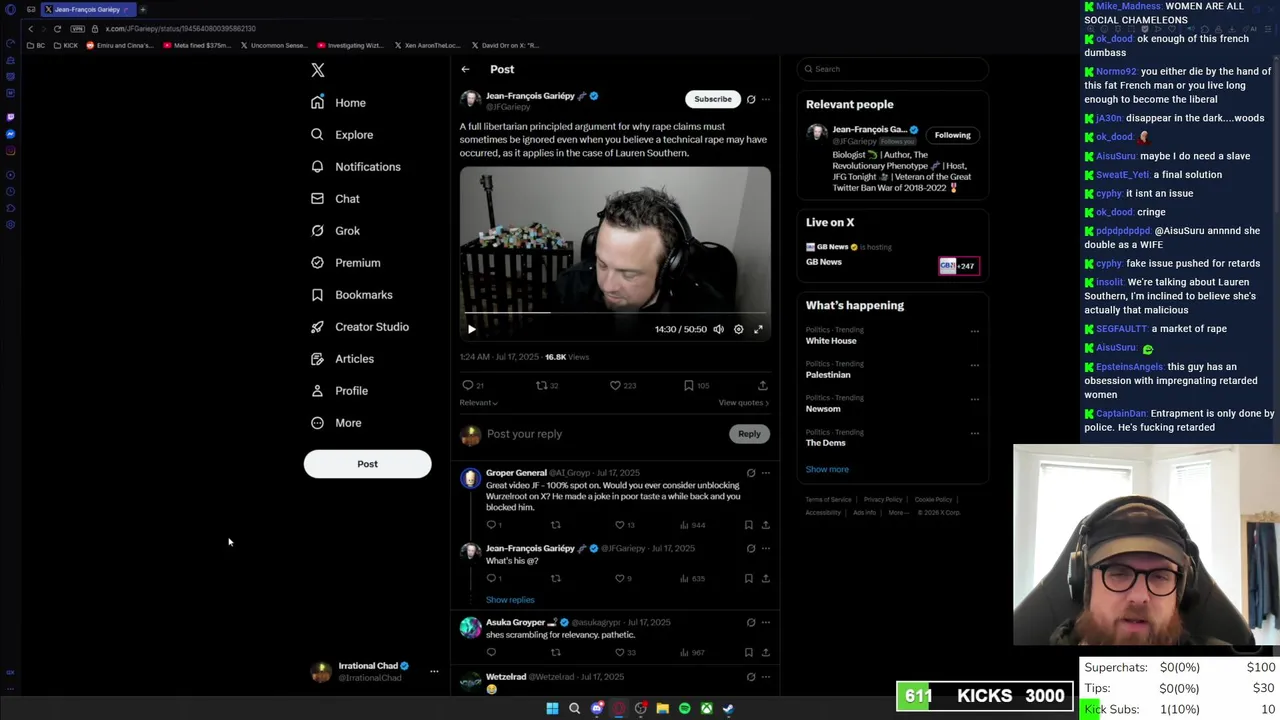The height and width of the screenshot is (720, 1280).
Task: Click Show more under What's happening
Action: 827,469
